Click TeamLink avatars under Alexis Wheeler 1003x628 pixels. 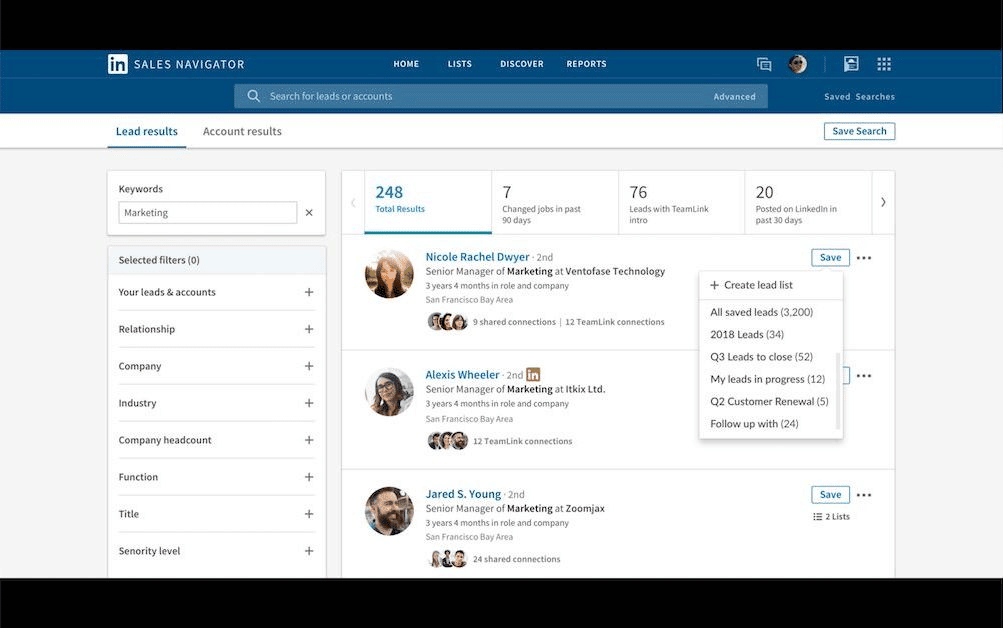tap(447, 441)
